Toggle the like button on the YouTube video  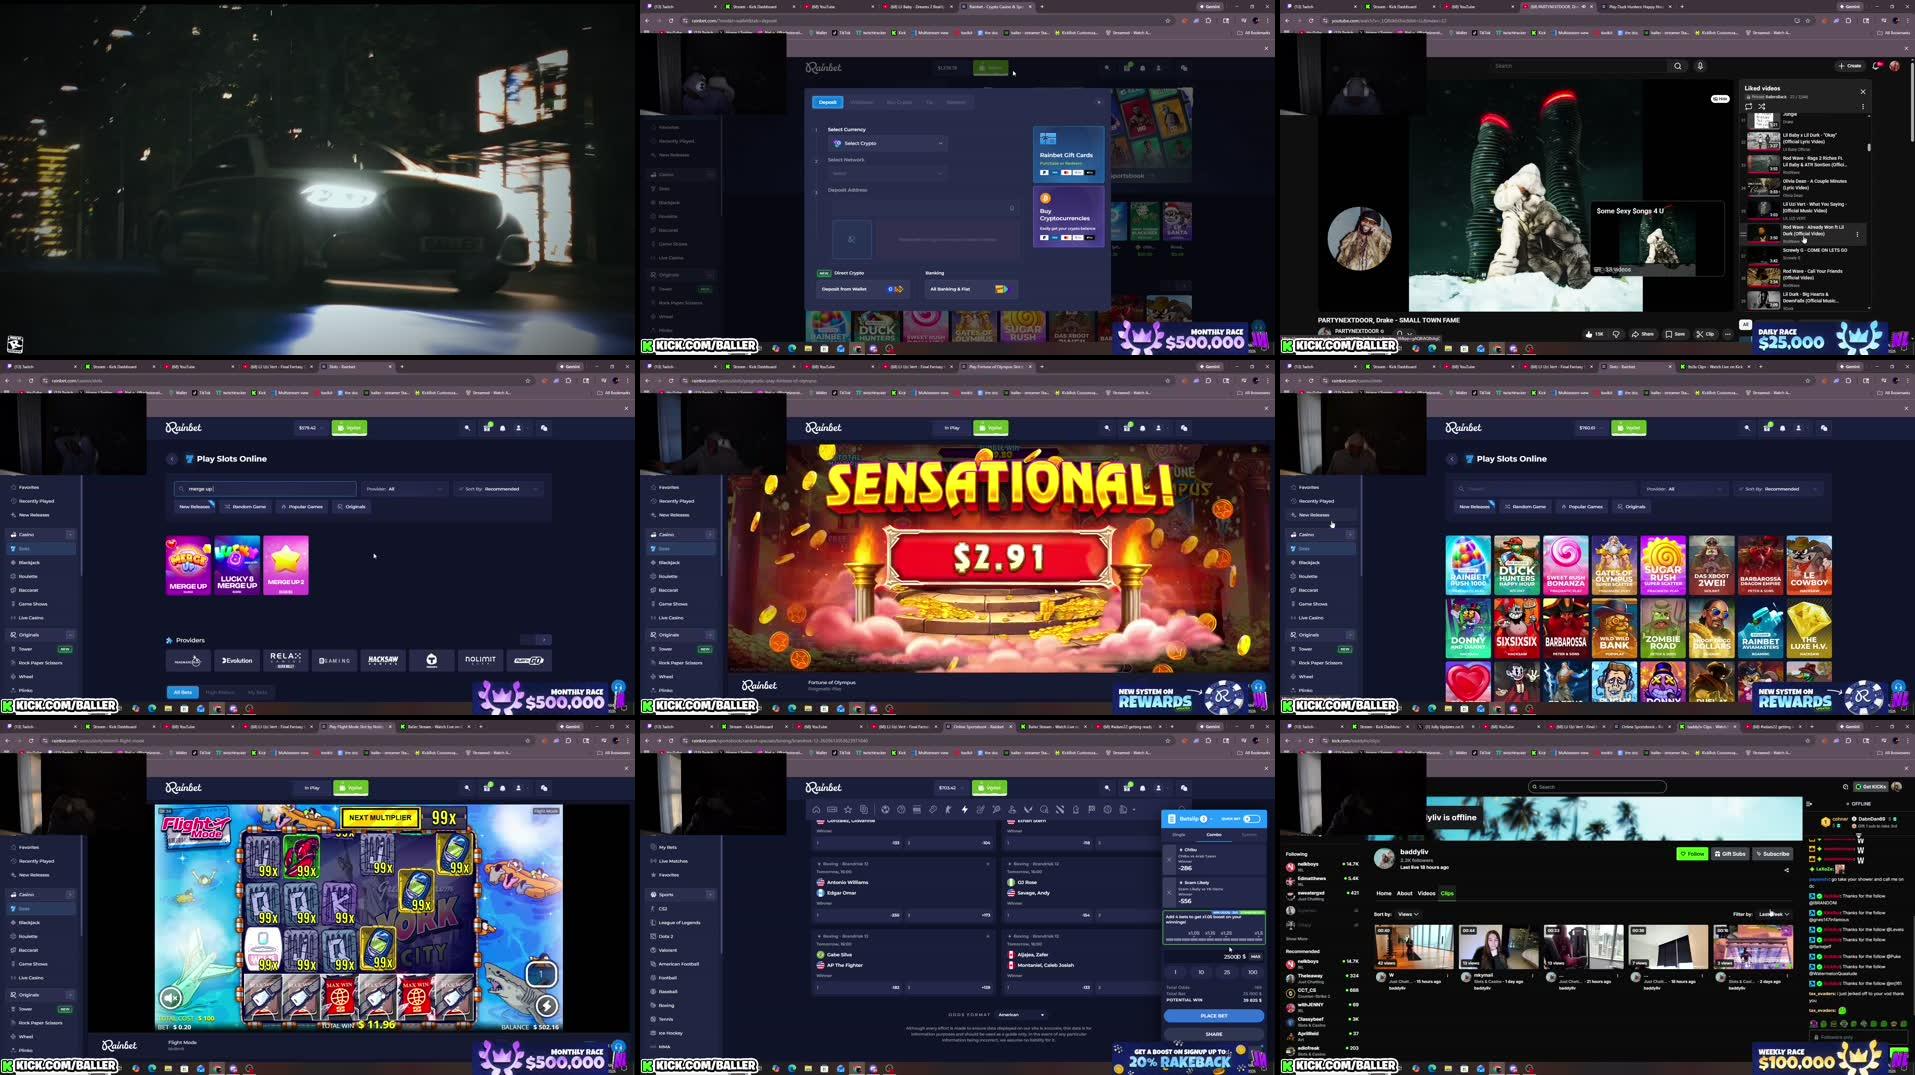1588,334
